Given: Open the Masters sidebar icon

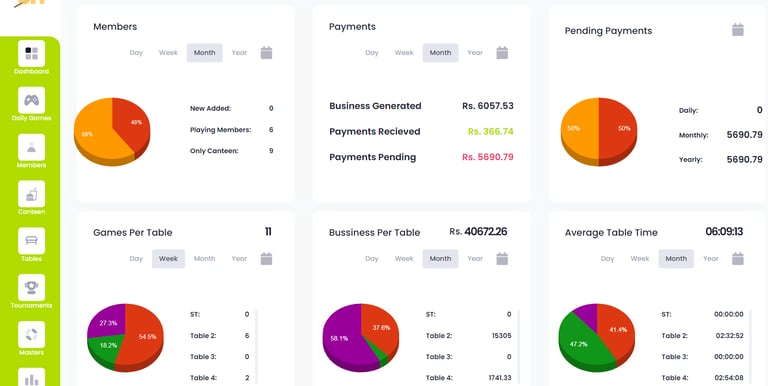Looking at the screenshot, I should click(31, 335).
